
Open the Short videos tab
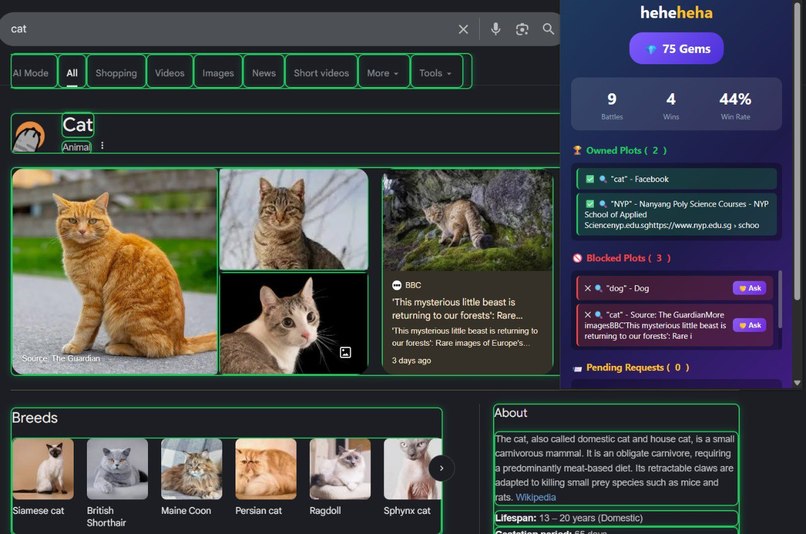(x=321, y=73)
